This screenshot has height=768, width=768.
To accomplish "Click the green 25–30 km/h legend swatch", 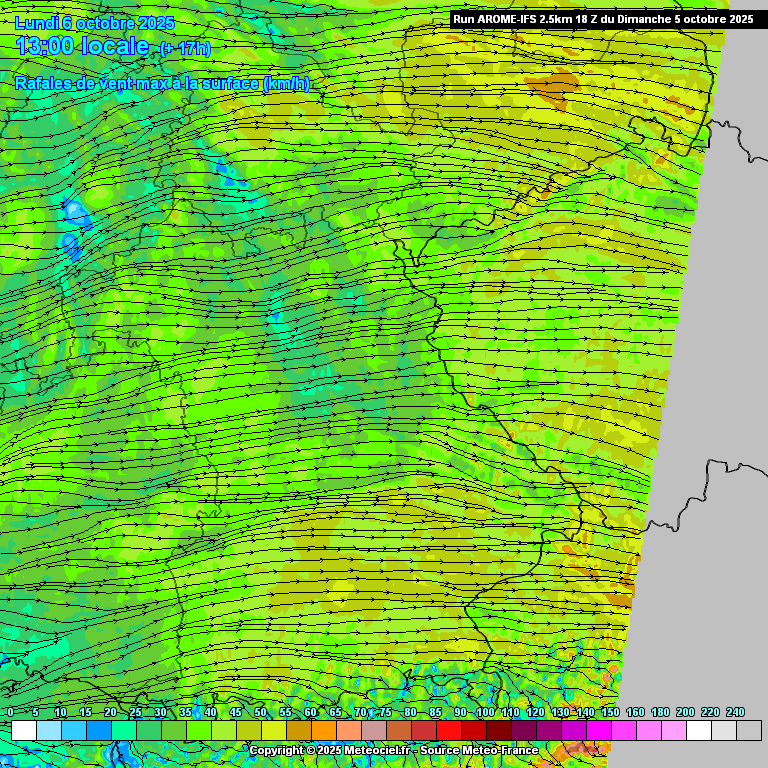I will (x=148, y=730).
